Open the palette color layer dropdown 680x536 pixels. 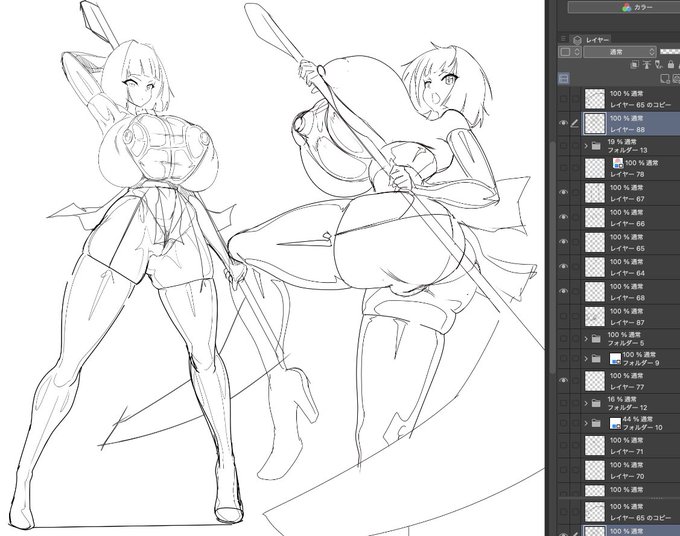[570, 52]
